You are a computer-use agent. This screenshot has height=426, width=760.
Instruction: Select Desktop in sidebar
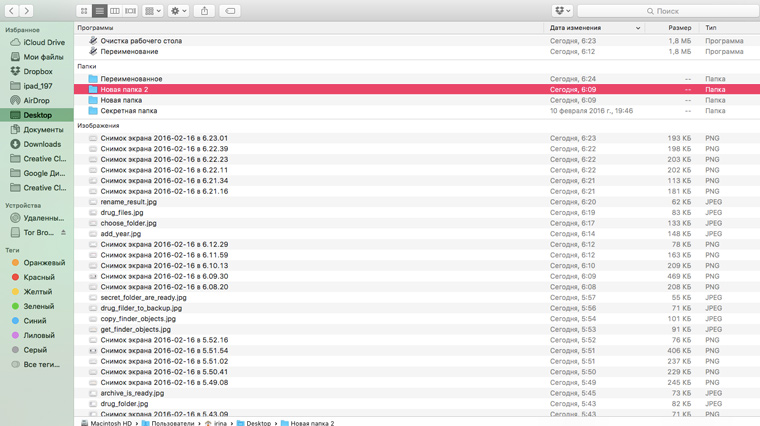(37, 115)
